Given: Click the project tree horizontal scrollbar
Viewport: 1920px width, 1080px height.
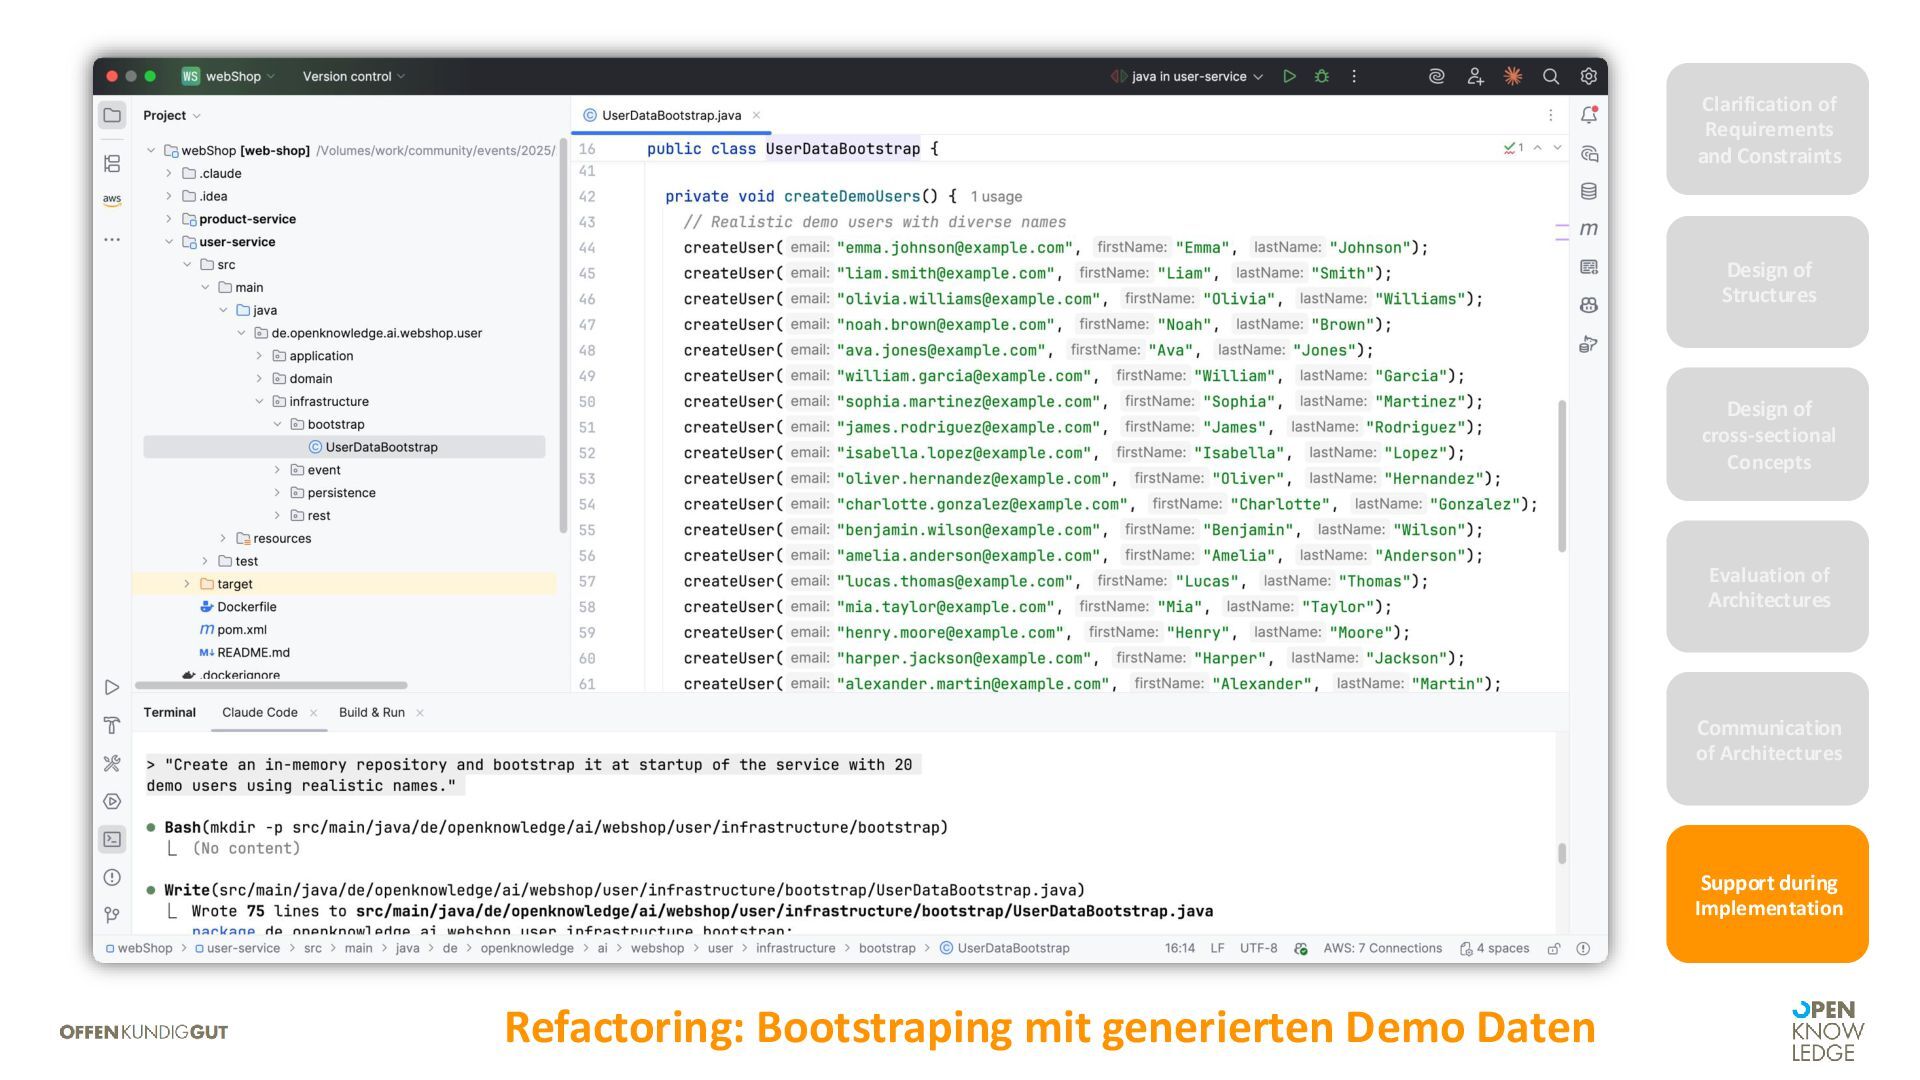Looking at the screenshot, I should point(271,685).
